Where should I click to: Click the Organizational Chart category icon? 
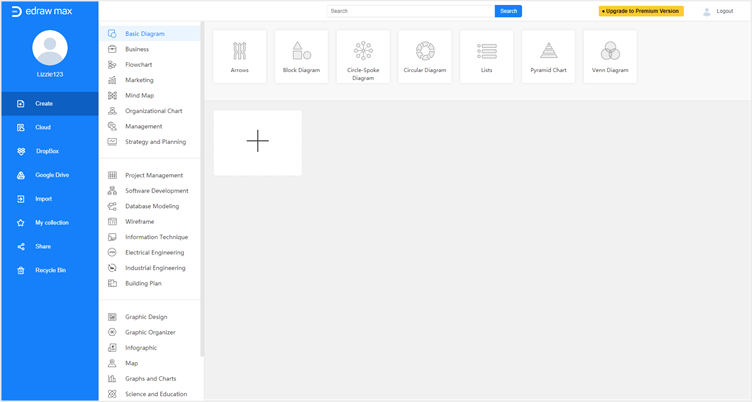112,111
